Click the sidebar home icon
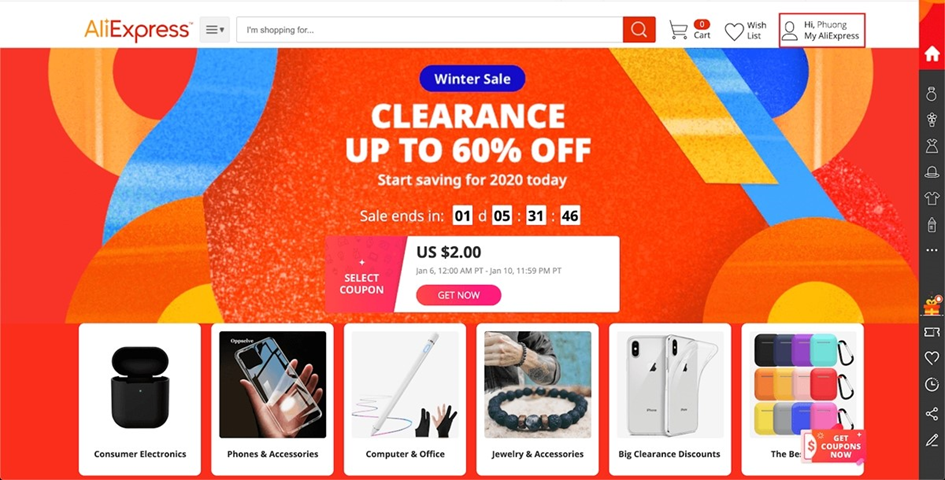The height and width of the screenshot is (480, 945). tap(932, 54)
